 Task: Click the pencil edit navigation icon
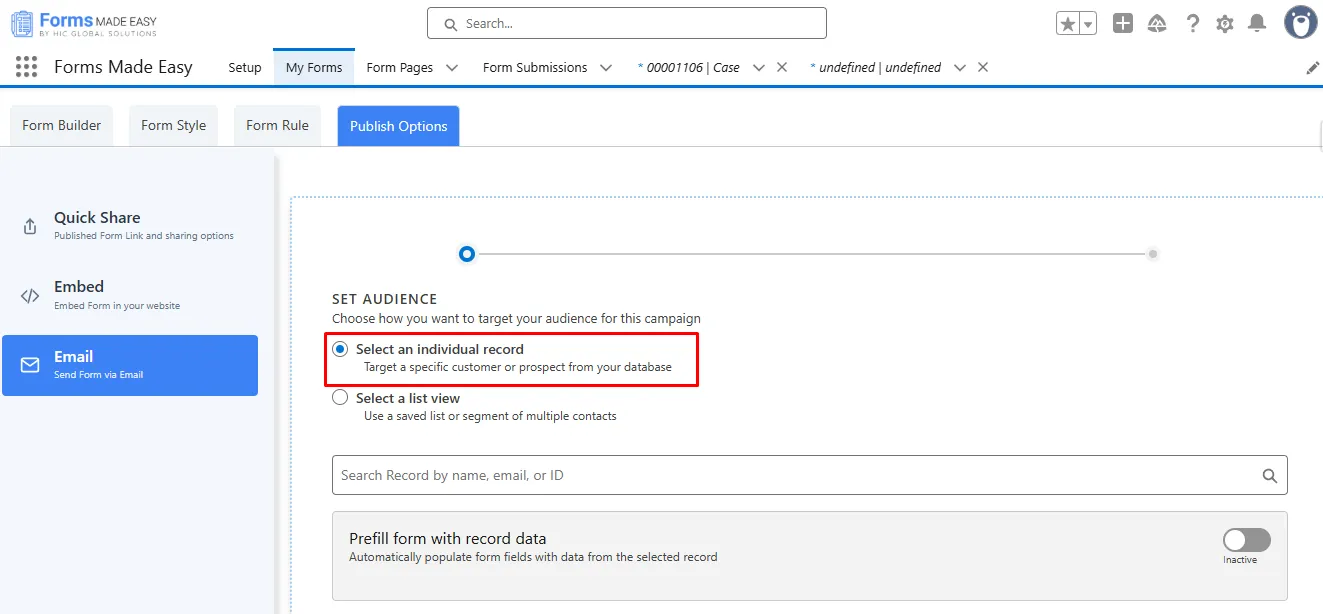pyautogui.click(x=1312, y=68)
